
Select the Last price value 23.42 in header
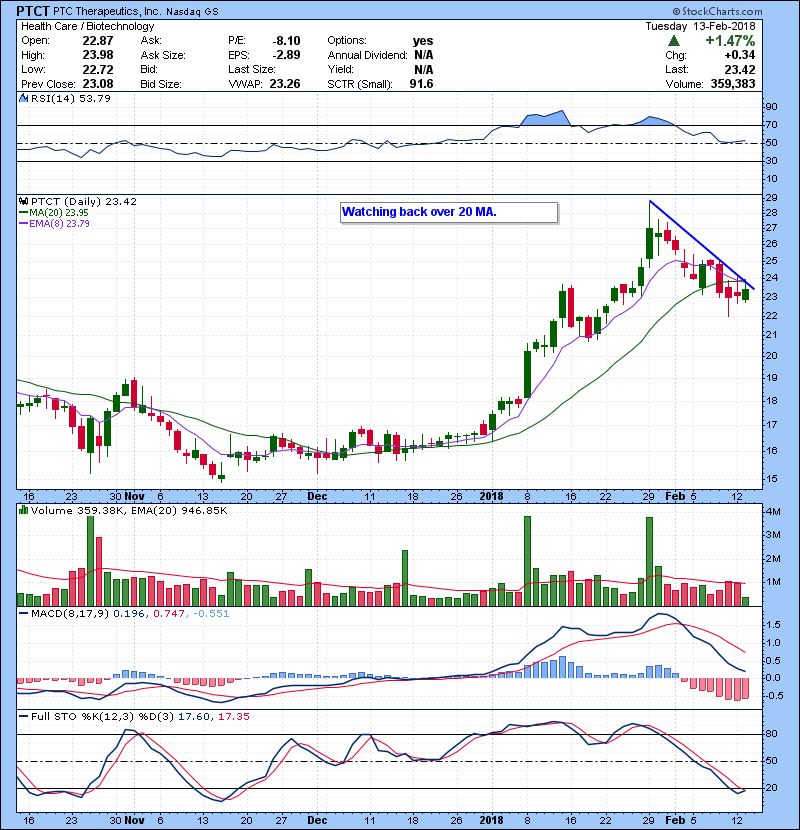click(740, 69)
